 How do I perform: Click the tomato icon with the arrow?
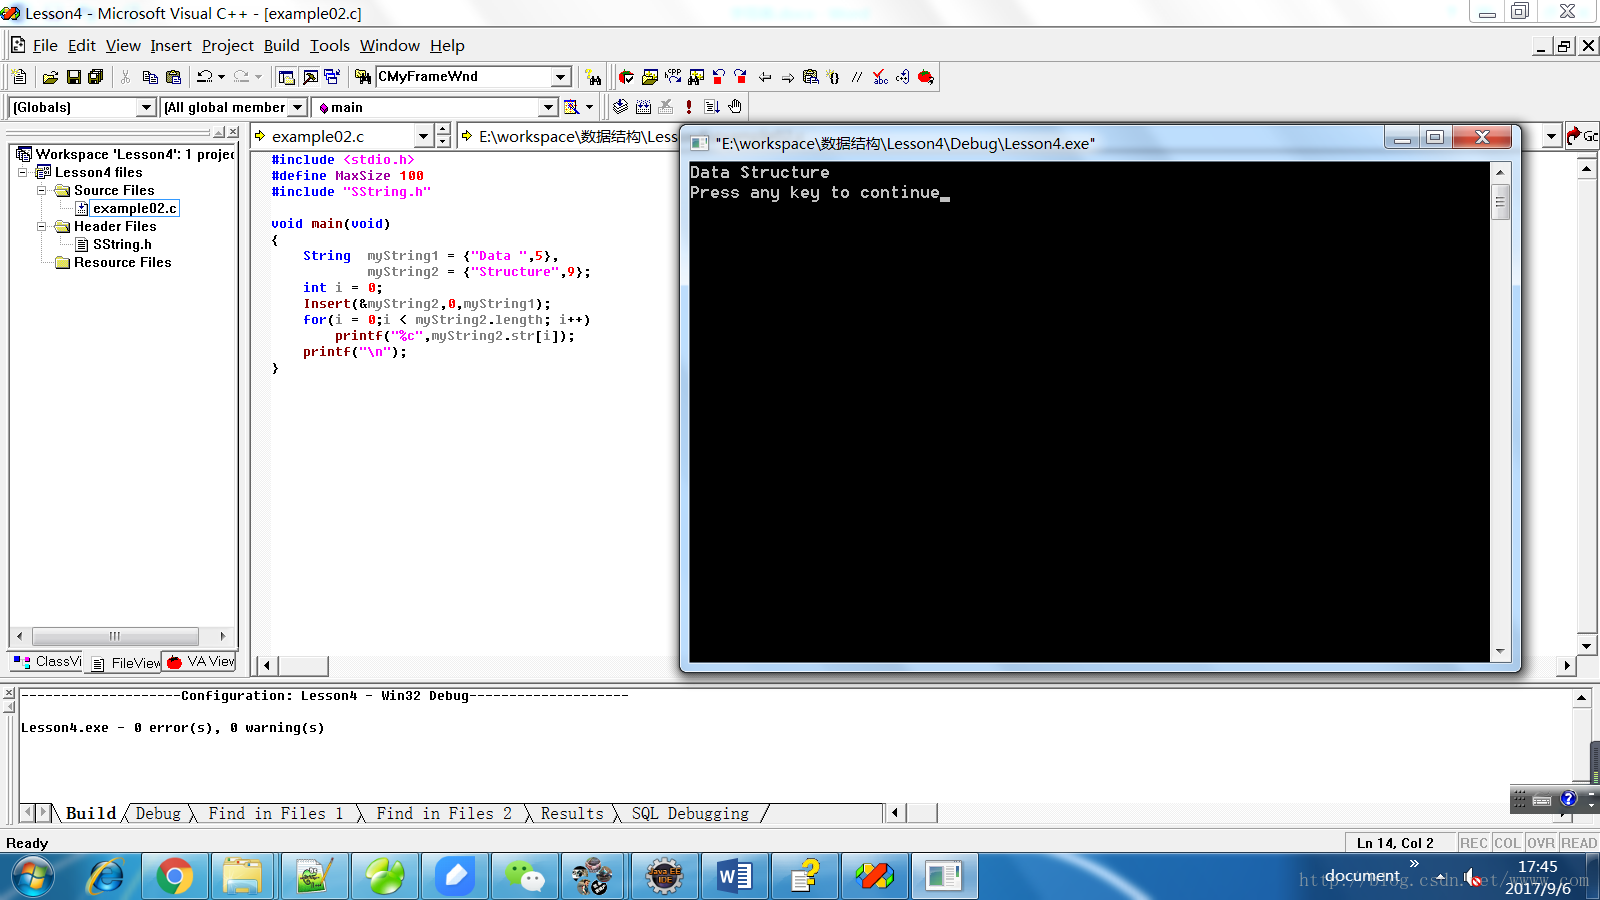[x=926, y=77]
